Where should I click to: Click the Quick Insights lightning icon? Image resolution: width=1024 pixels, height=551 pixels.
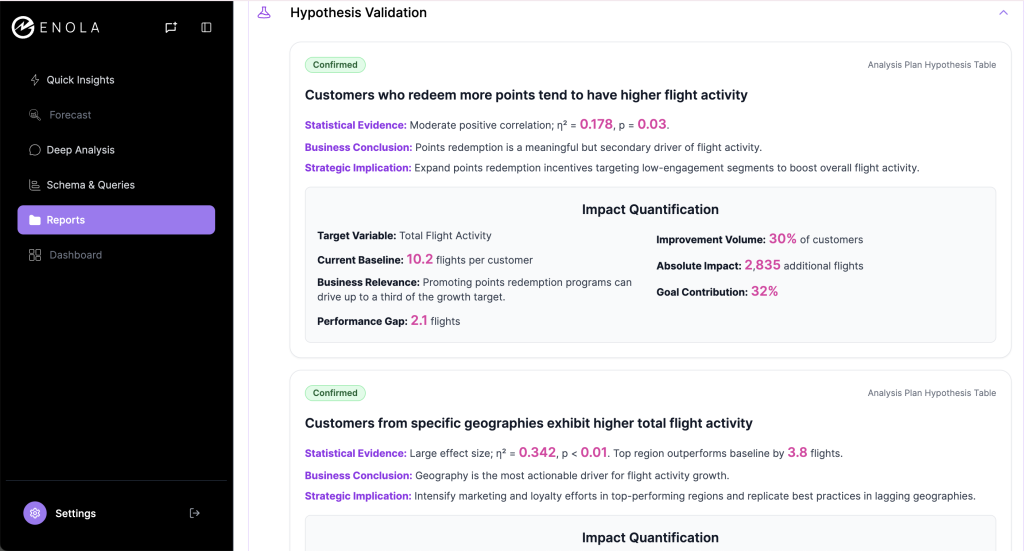[x=35, y=80]
